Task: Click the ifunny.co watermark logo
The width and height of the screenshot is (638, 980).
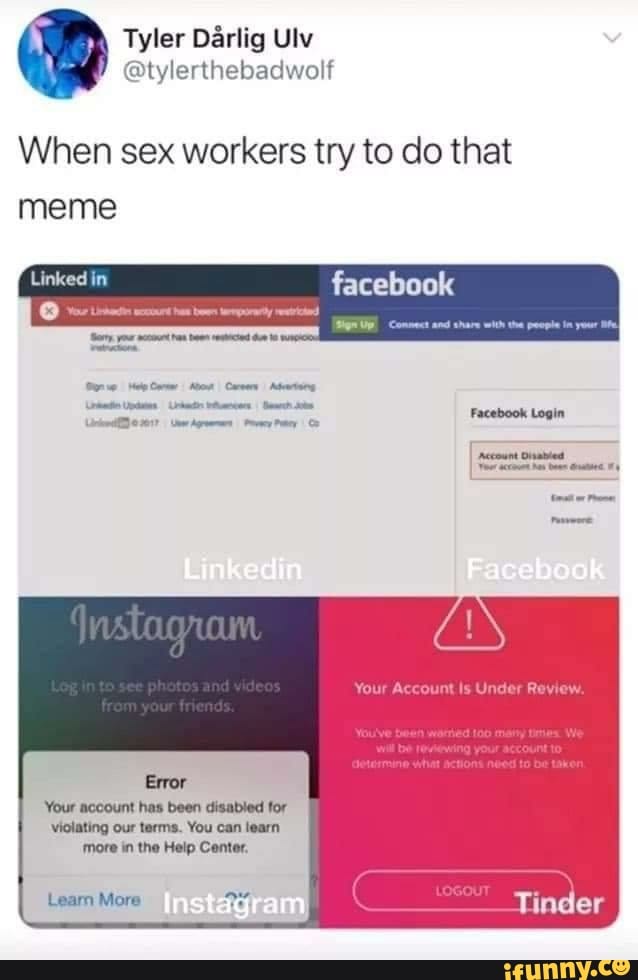Action: (x=567, y=969)
